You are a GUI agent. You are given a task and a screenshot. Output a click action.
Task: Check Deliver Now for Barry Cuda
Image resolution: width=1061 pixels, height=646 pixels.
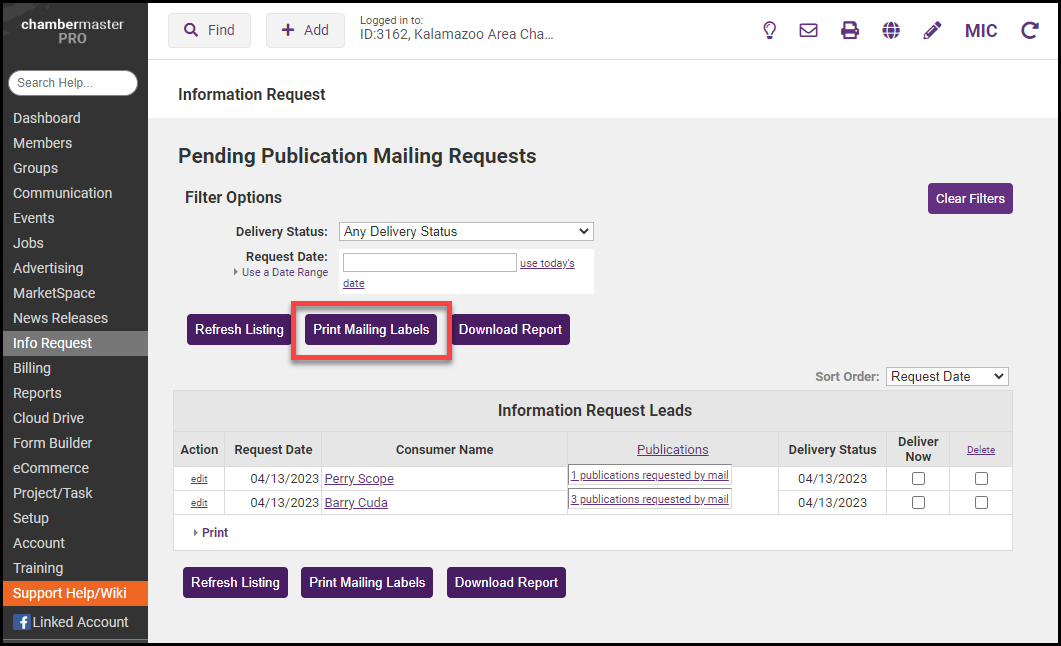coord(918,503)
